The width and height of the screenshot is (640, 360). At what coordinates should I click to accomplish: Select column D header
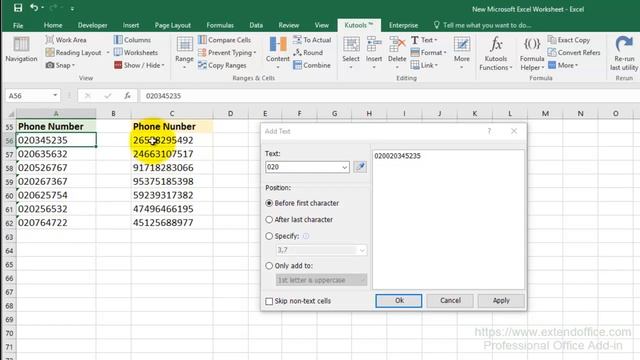tap(230, 113)
